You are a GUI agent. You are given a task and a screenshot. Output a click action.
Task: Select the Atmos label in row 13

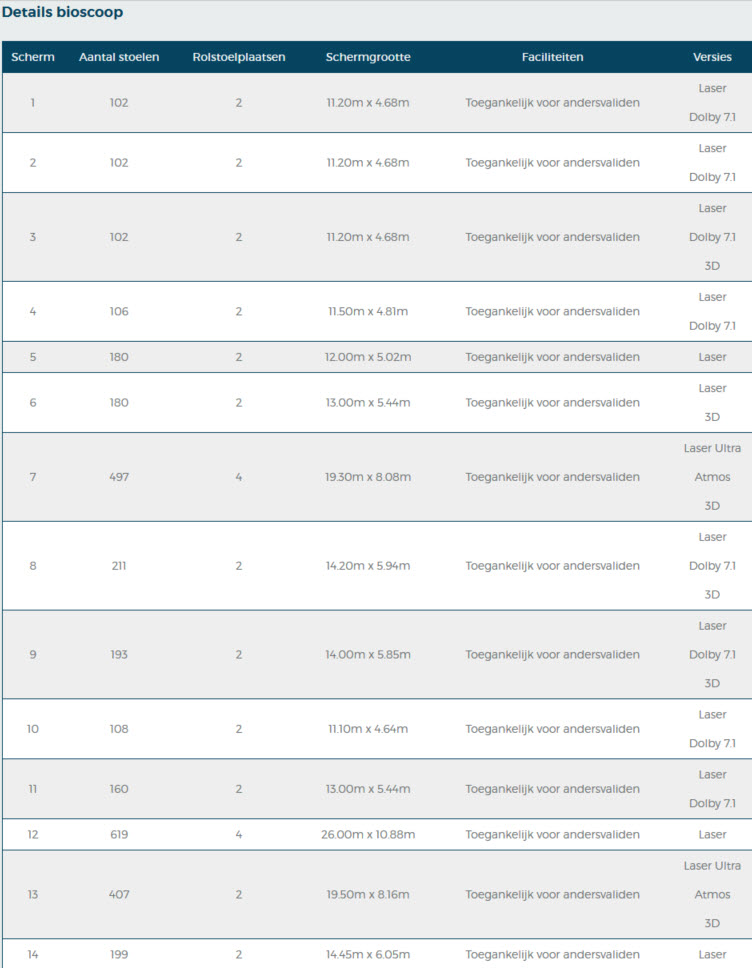click(x=712, y=894)
